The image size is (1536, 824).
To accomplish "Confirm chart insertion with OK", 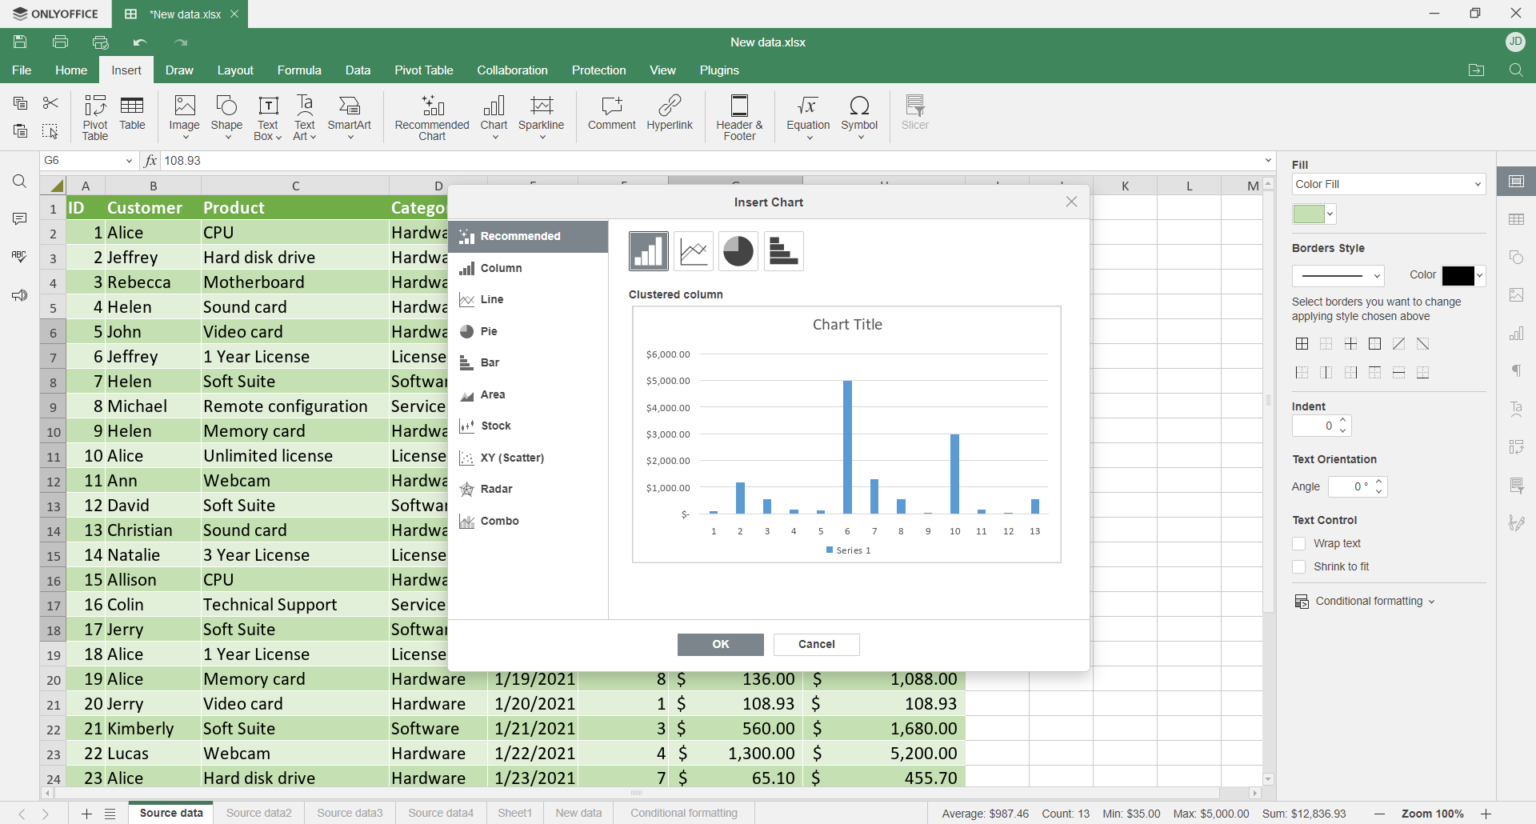I will pos(720,644).
